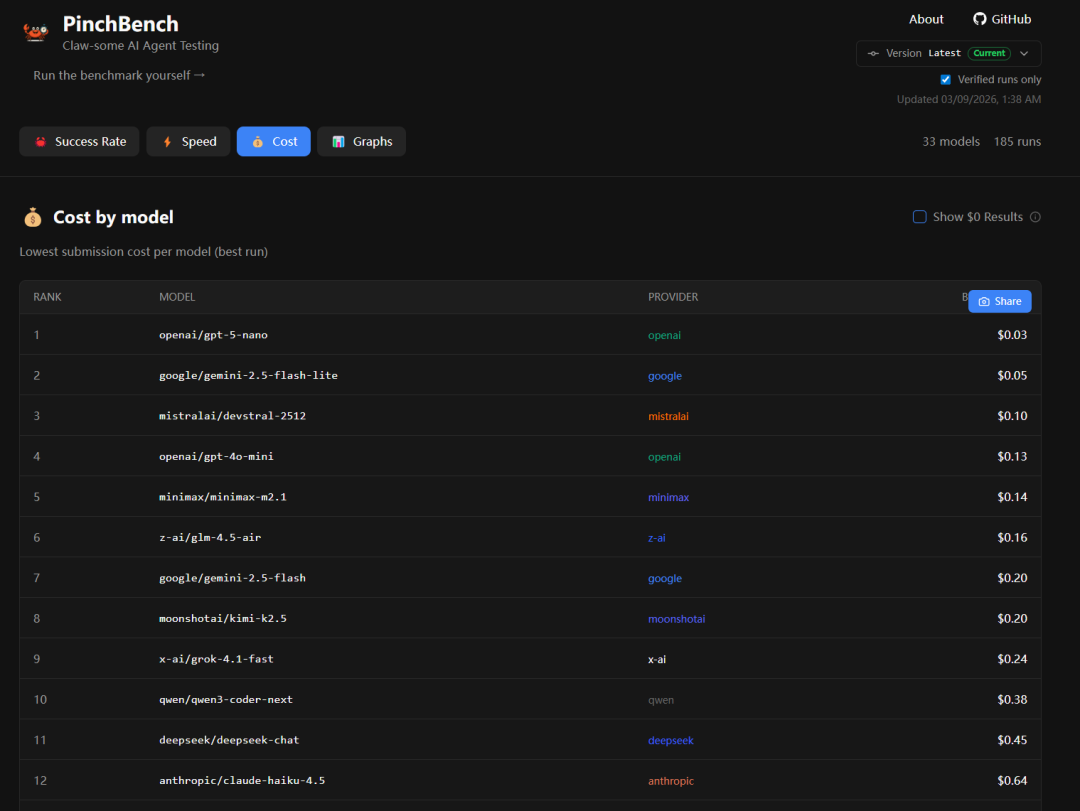Uncheck Verified runs only checkbox
This screenshot has height=811, width=1080.
coord(945,80)
